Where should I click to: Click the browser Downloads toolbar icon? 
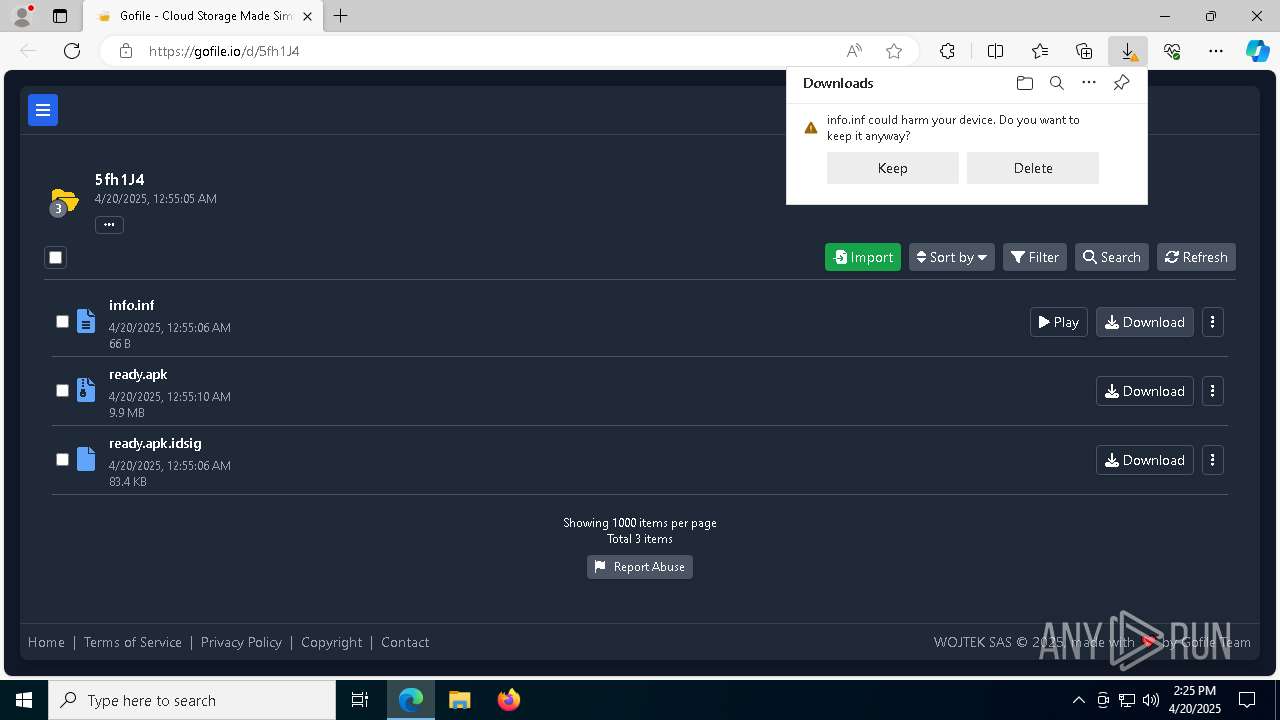point(1128,51)
